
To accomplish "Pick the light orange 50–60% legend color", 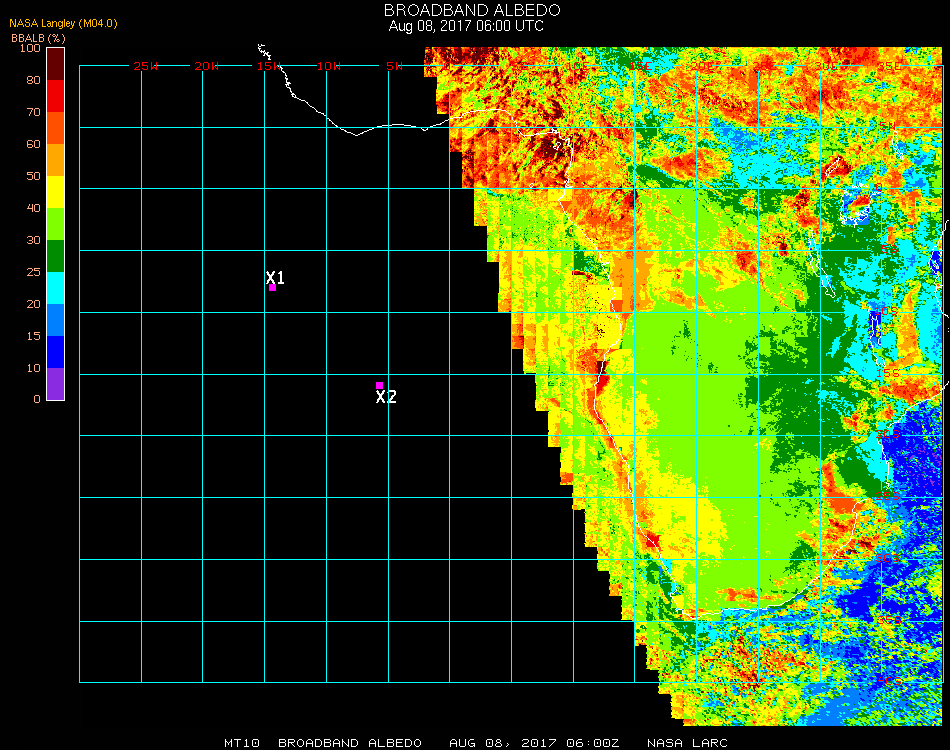I will pyautogui.click(x=56, y=160).
